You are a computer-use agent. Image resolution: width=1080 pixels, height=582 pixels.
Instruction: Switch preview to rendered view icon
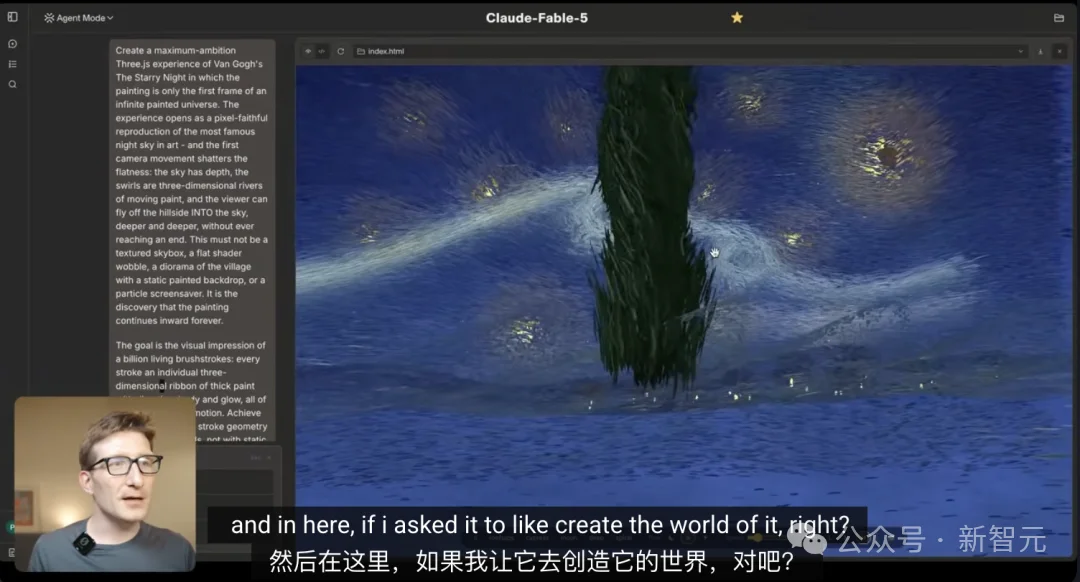tap(308, 51)
